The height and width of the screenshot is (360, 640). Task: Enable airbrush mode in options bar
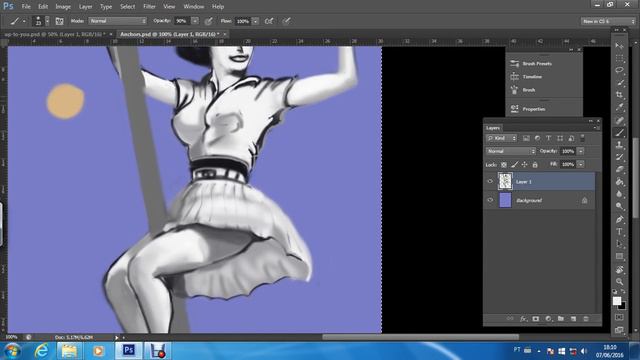(269, 21)
